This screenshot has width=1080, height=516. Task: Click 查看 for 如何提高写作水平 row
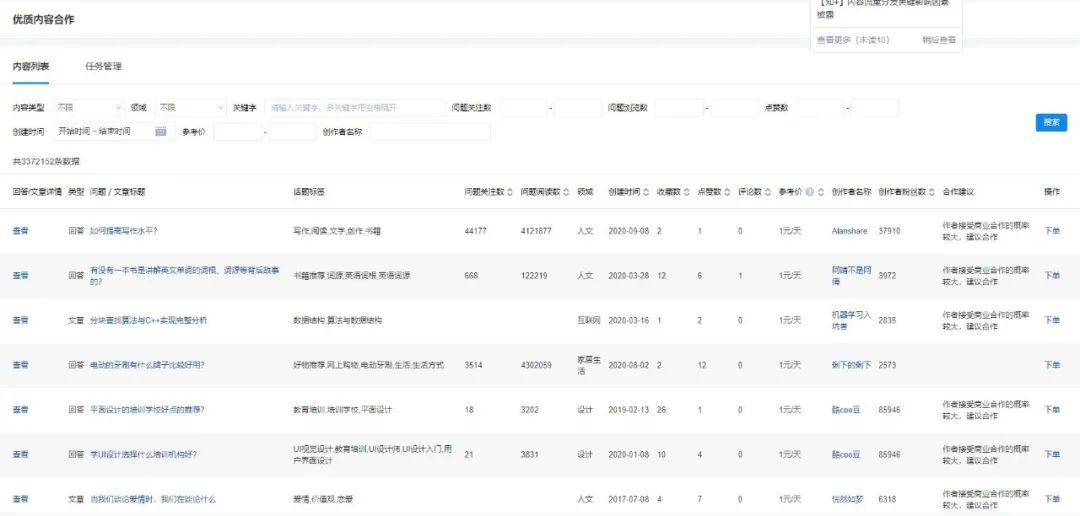click(21, 231)
